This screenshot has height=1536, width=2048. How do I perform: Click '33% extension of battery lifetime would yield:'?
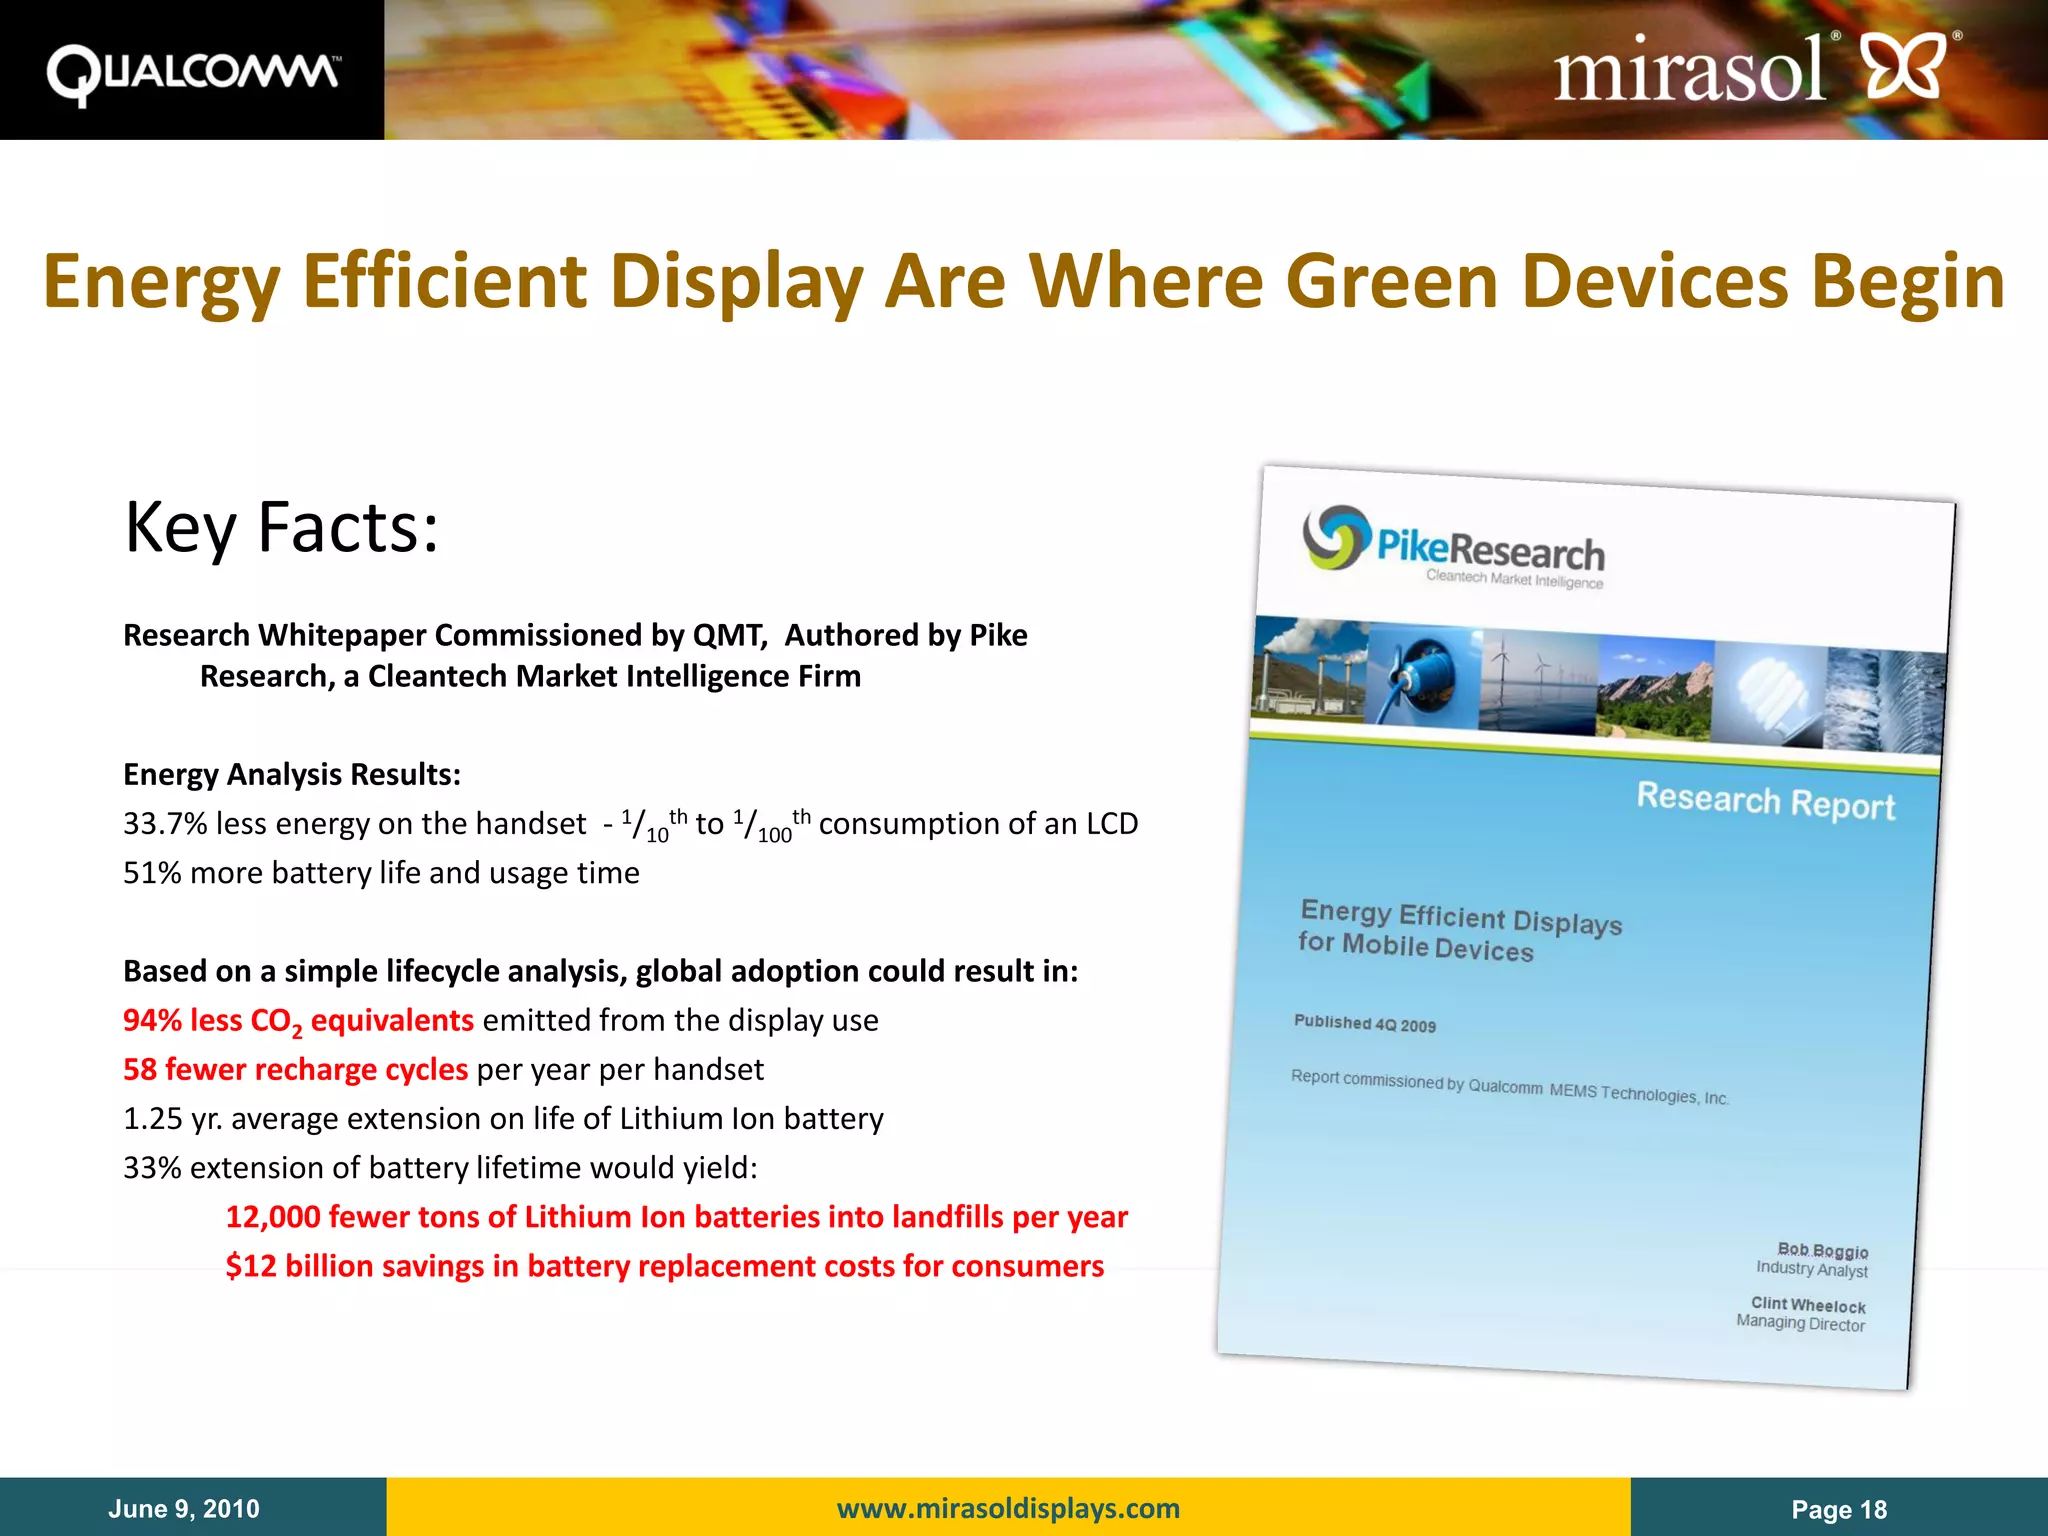[x=440, y=1168]
